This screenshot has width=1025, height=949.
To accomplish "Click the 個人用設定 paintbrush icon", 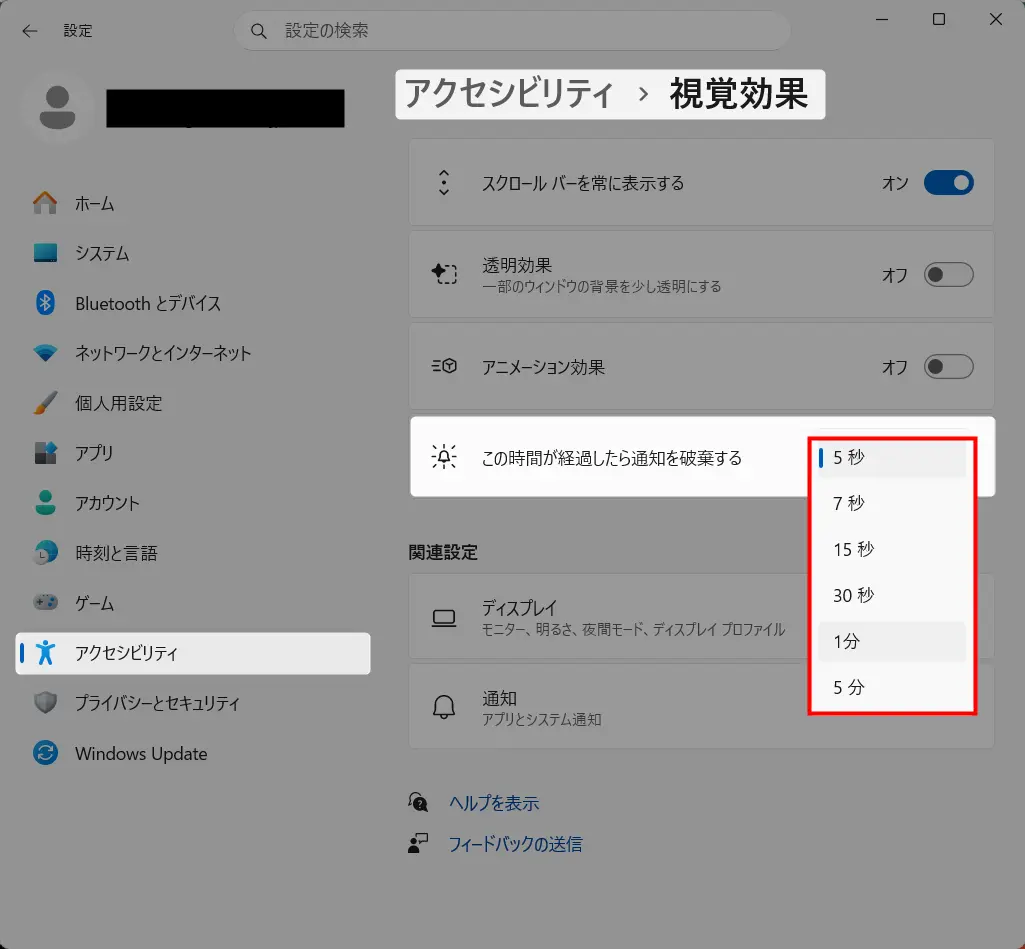I will pos(45,403).
